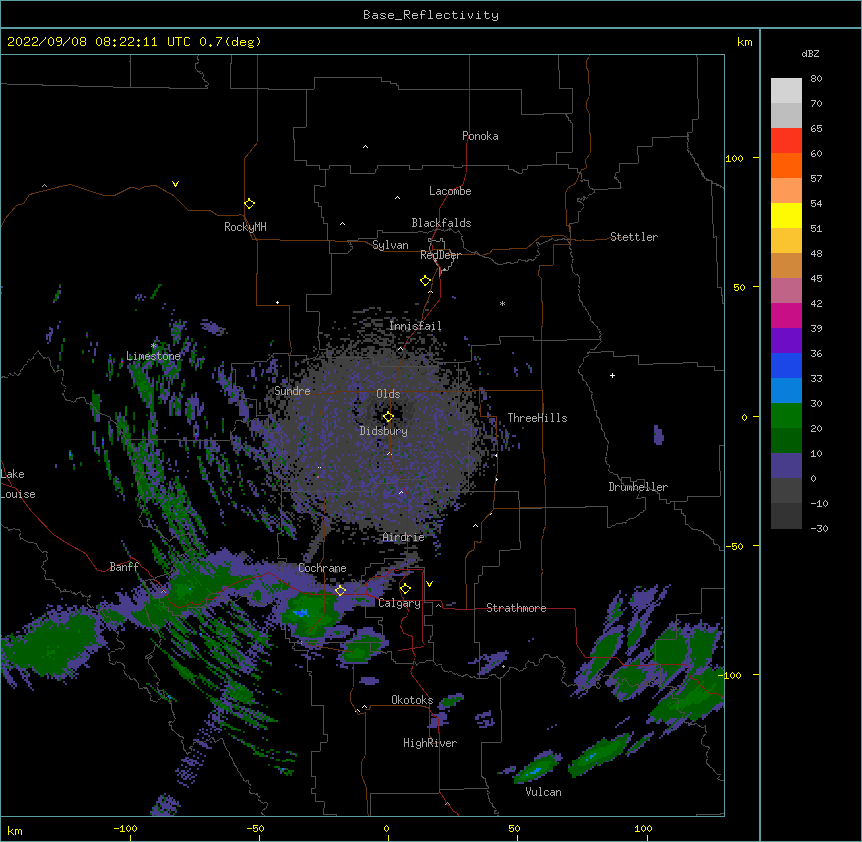Click the Ponoka city label
This screenshot has width=862, height=842.
point(480,136)
